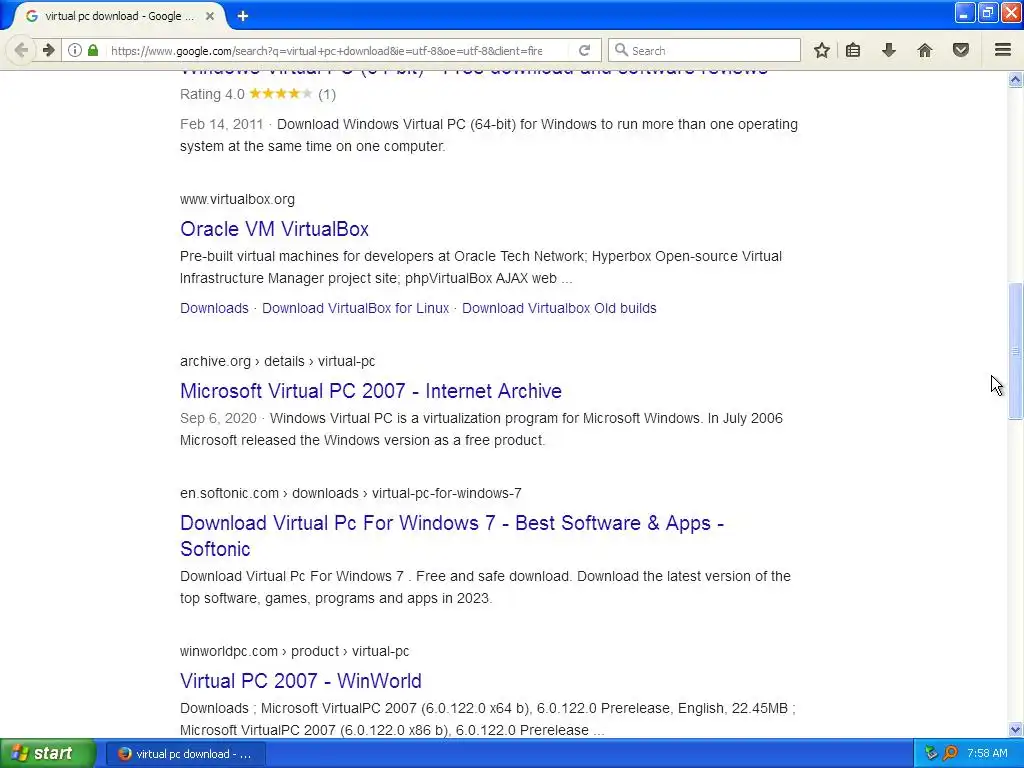Screen dimensions: 1024x768
Task: Select the Firefox taskbar button
Action: click(185, 754)
